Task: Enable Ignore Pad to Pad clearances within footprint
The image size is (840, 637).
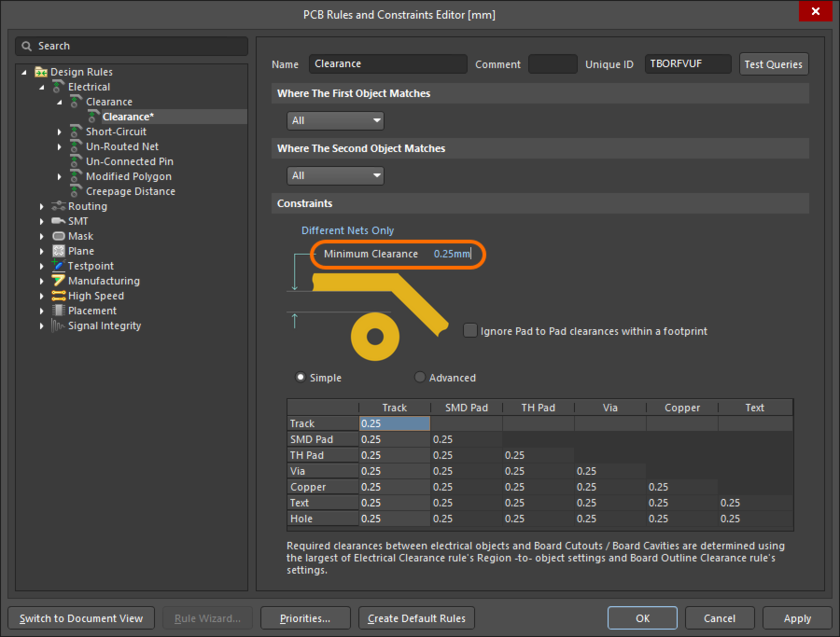Action: coord(470,330)
